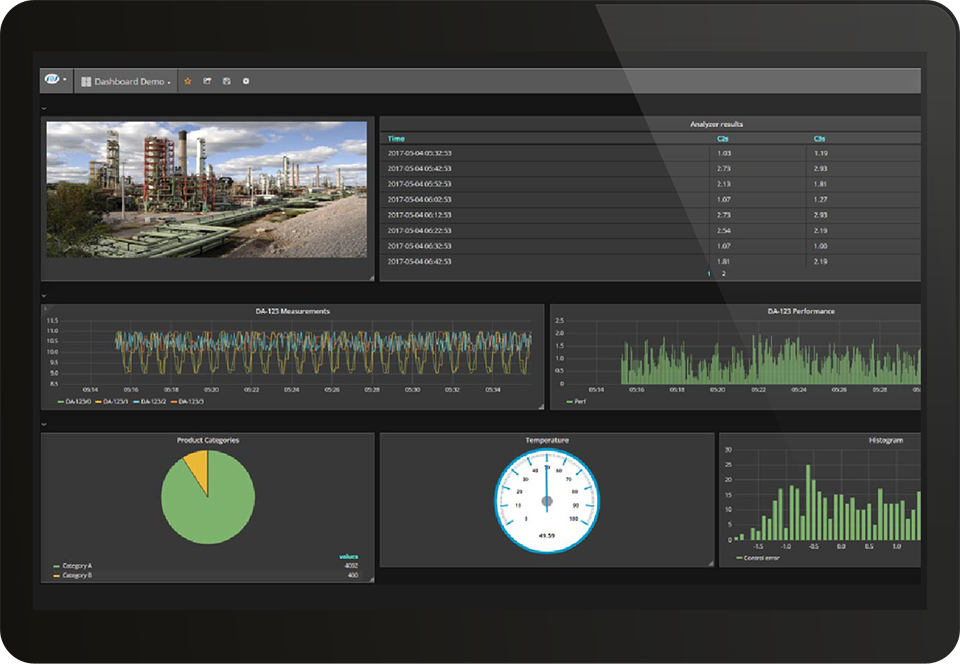Screen dimensions: 960x664
Task: Sort table by Time column header
Action: [x=397, y=138]
